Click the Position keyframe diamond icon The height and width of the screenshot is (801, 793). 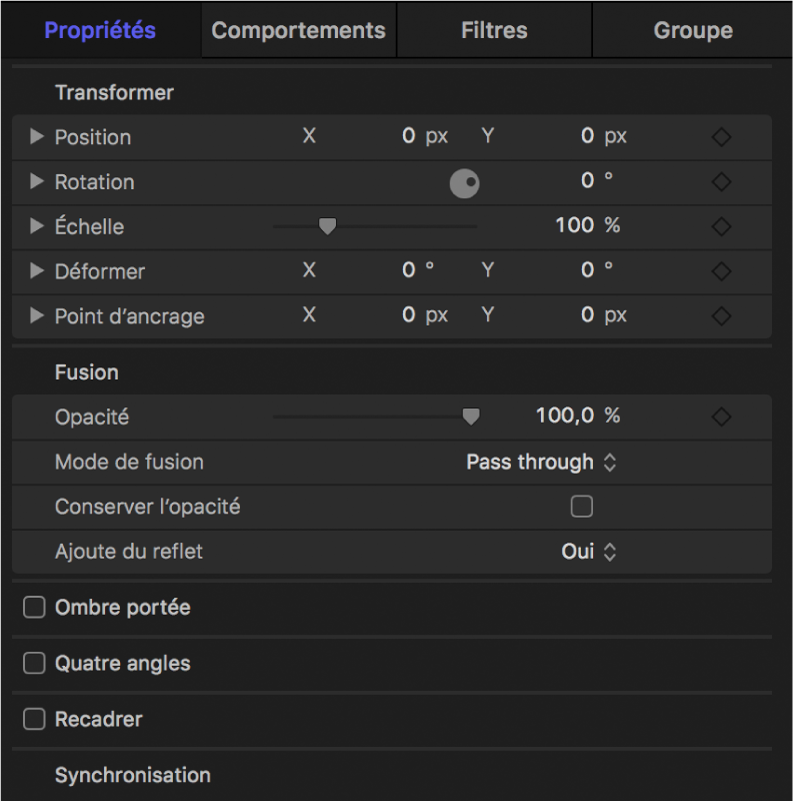coord(721,137)
